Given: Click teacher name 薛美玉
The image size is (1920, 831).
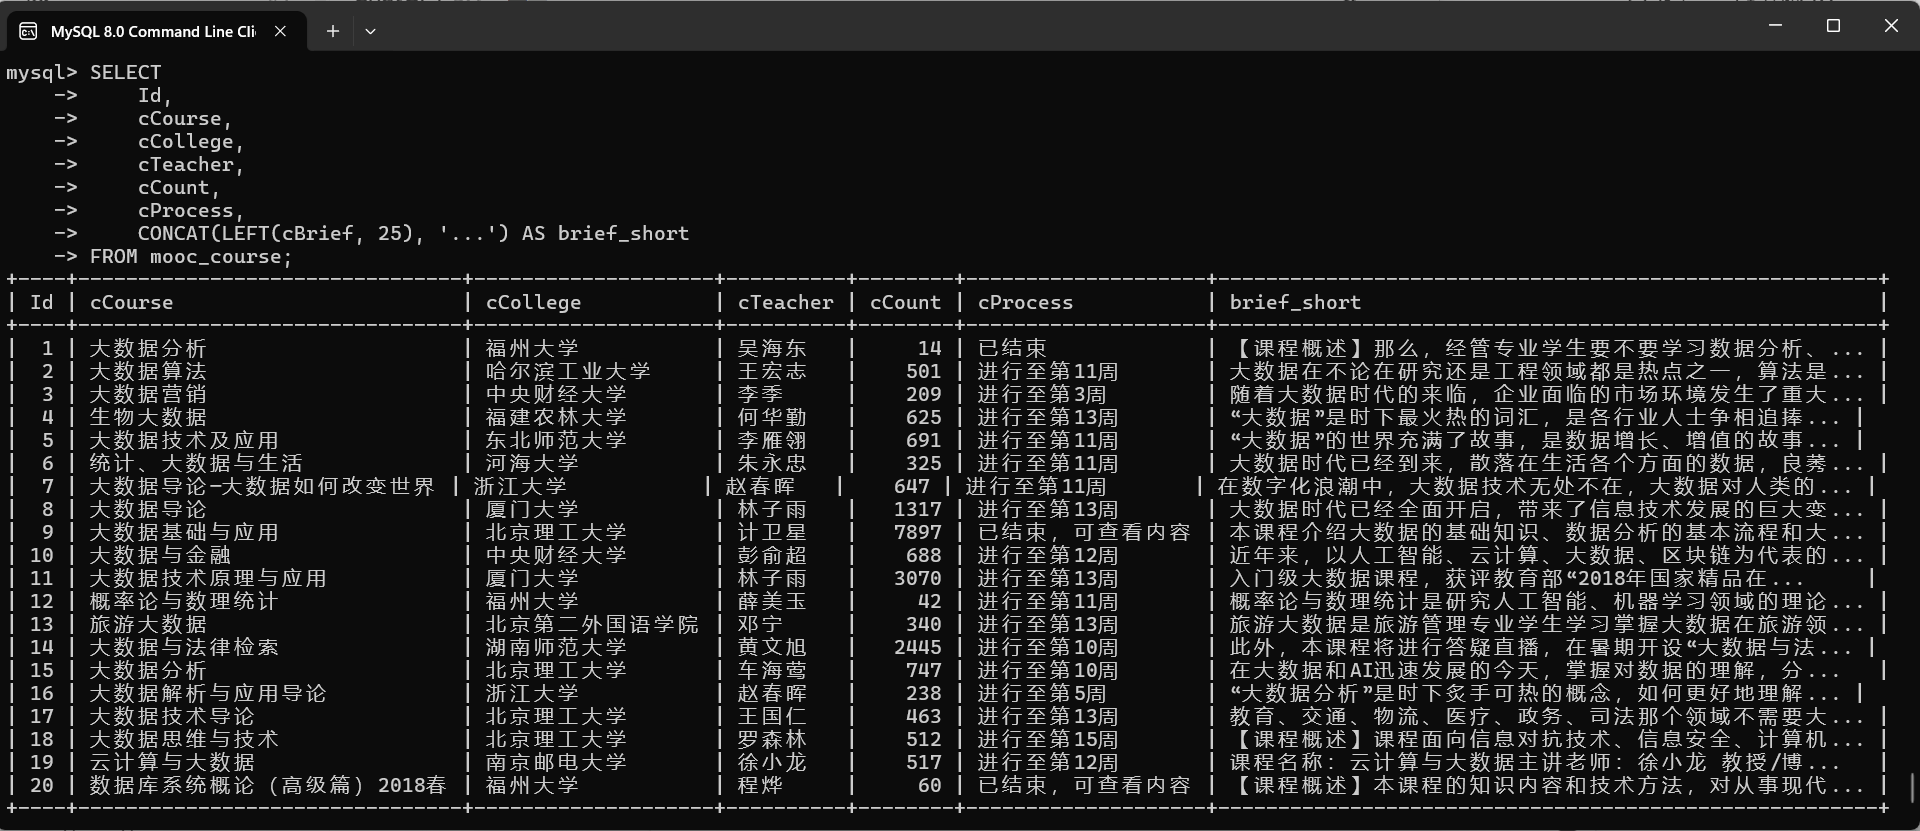Looking at the screenshot, I should 772,601.
